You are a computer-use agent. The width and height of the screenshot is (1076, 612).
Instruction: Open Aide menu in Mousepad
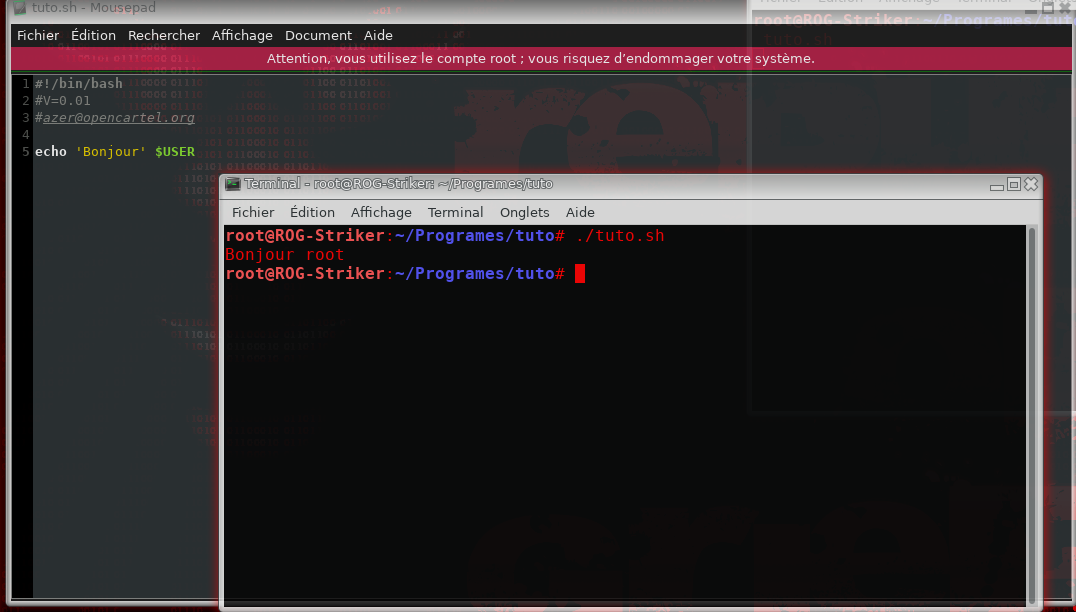[378, 36]
